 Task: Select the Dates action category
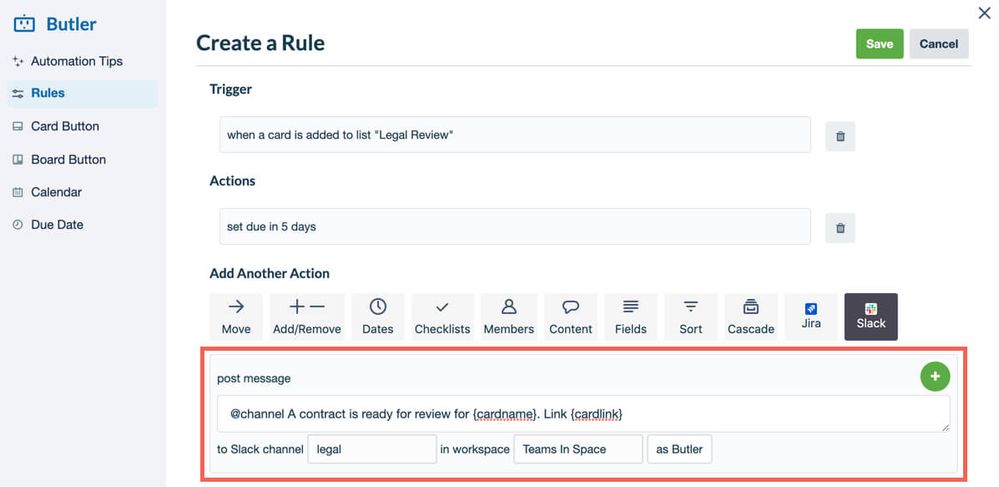click(378, 316)
